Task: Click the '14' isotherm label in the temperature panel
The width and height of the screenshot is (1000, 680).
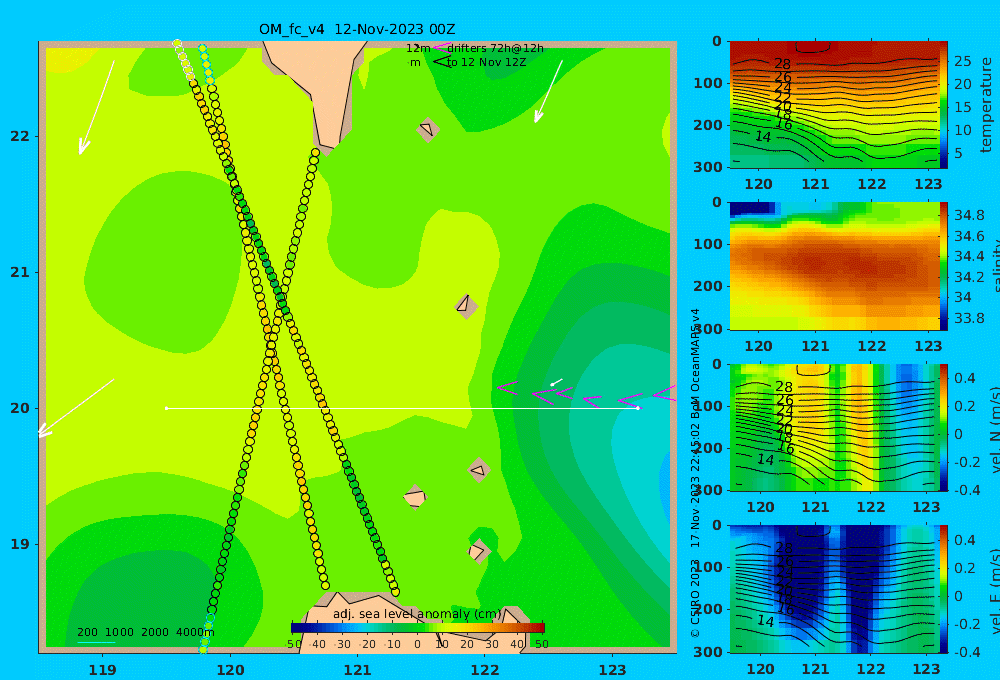Action: 763,137
